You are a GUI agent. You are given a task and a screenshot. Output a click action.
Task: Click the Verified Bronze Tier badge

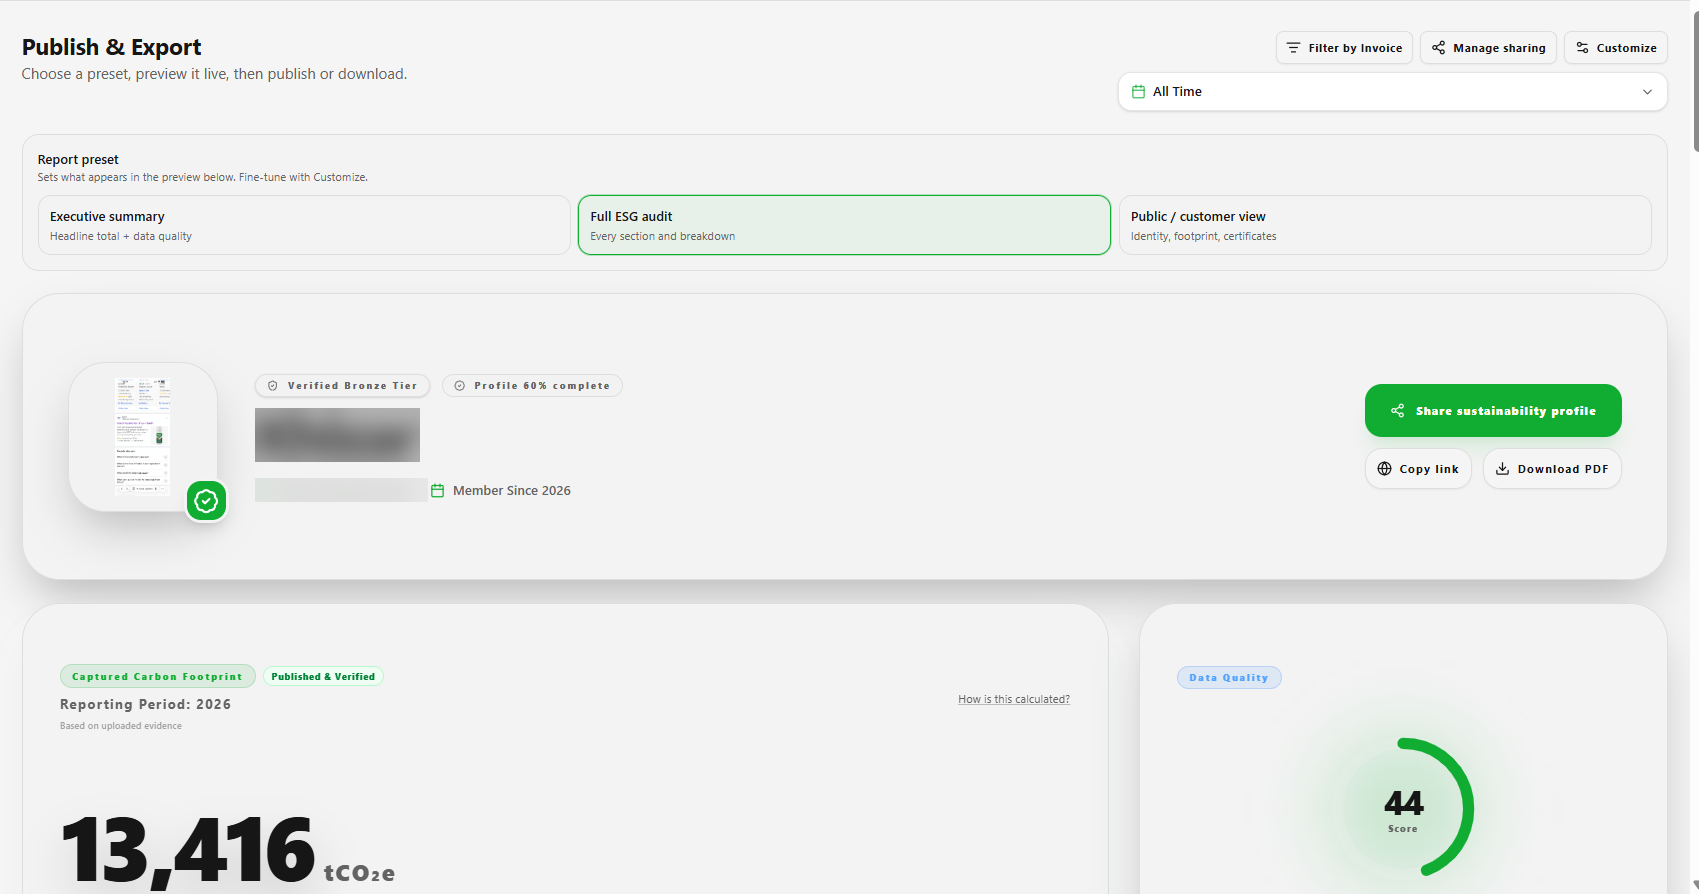pyautogui.click(x=343, y=386)
